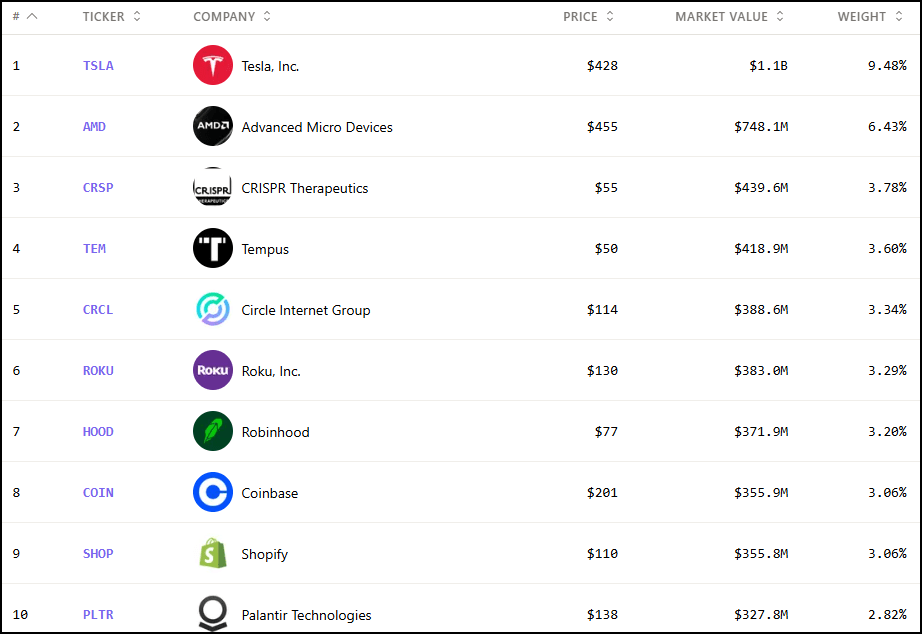Click the Palantir logo icon
Image resolution: width=922 pixels, height=634 pixels.
coord(213,614)
